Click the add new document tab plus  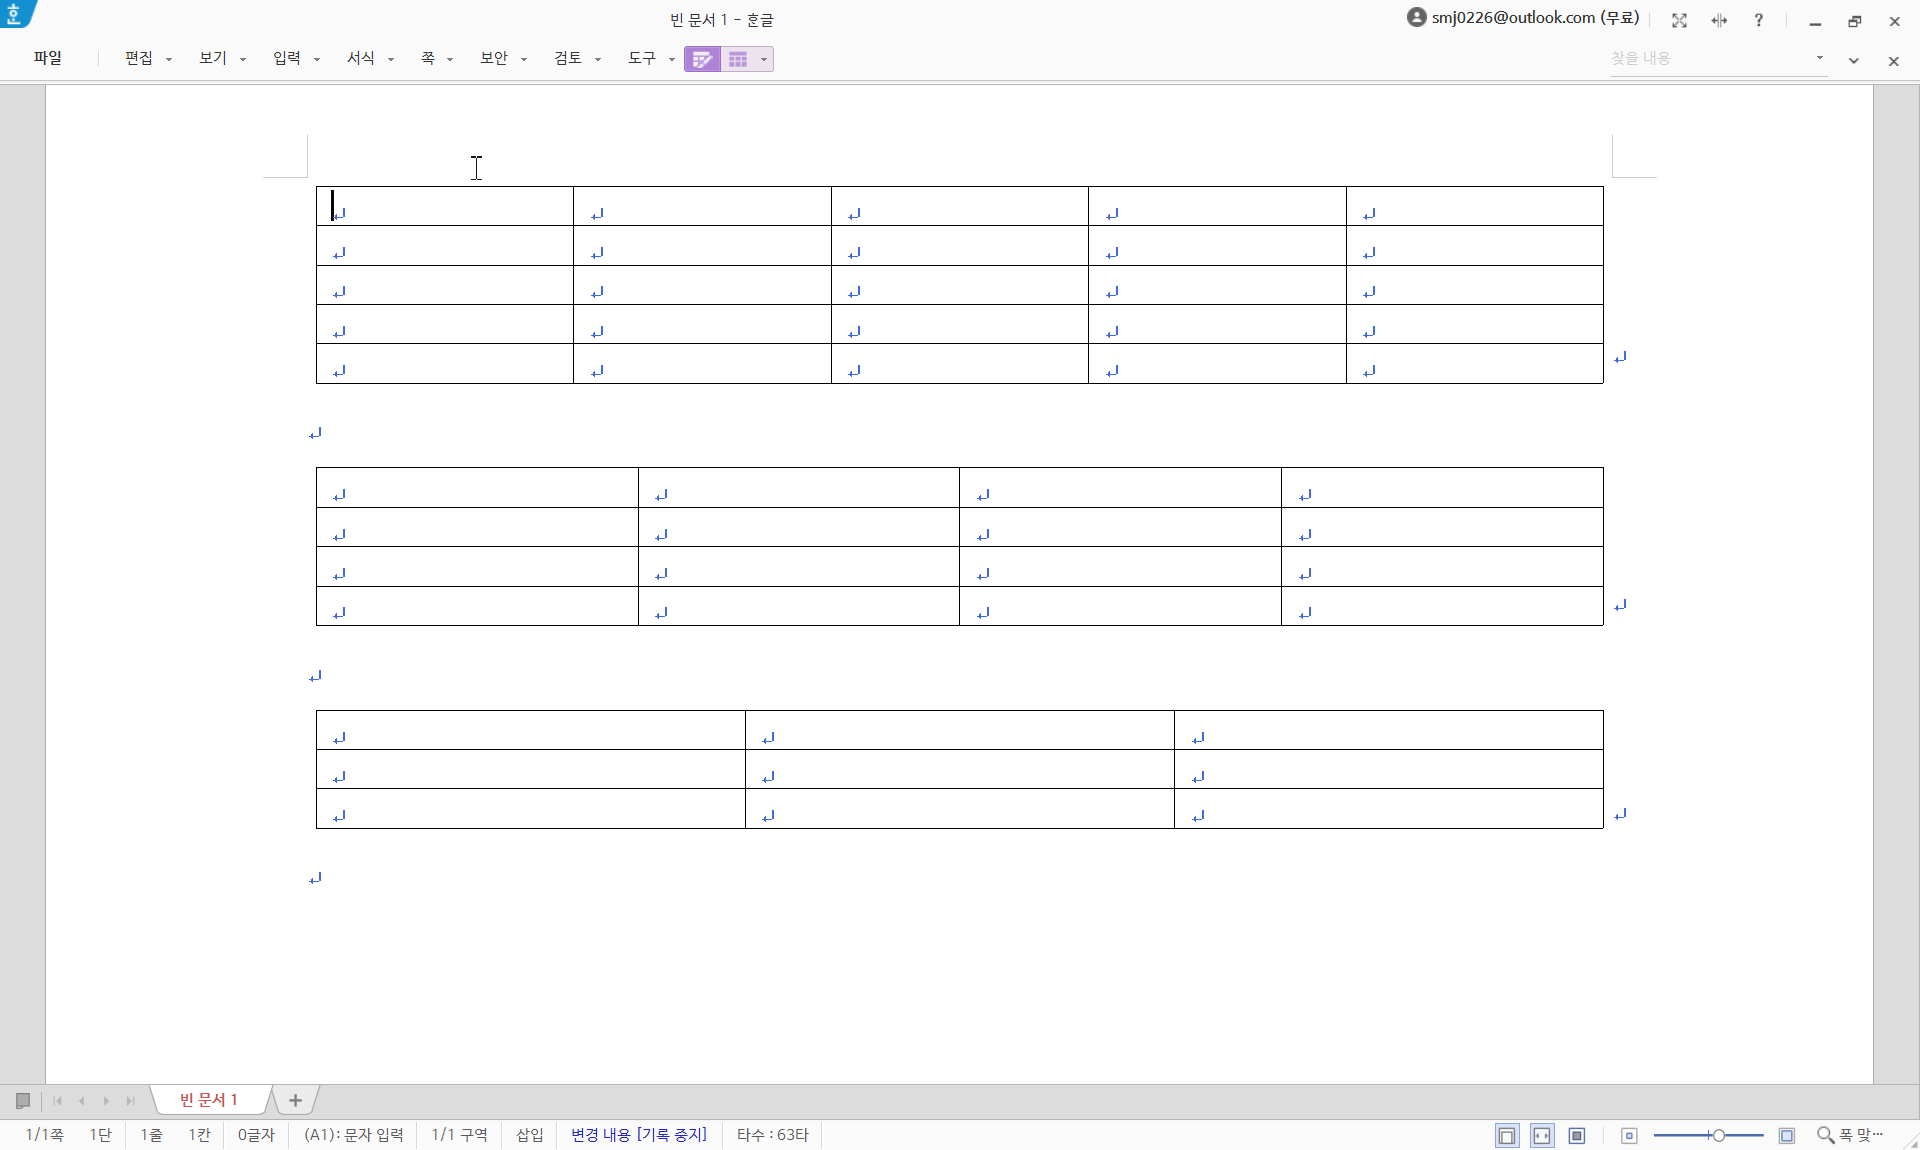(x=295, y=1100)
